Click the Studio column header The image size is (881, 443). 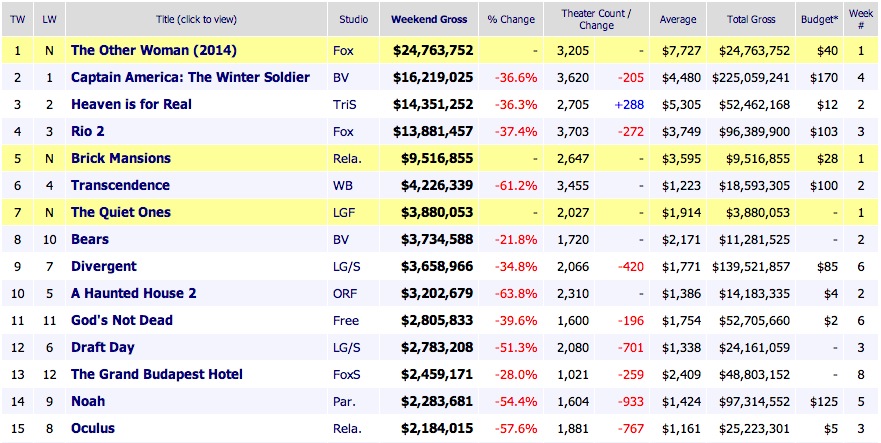tap(352, 20)
